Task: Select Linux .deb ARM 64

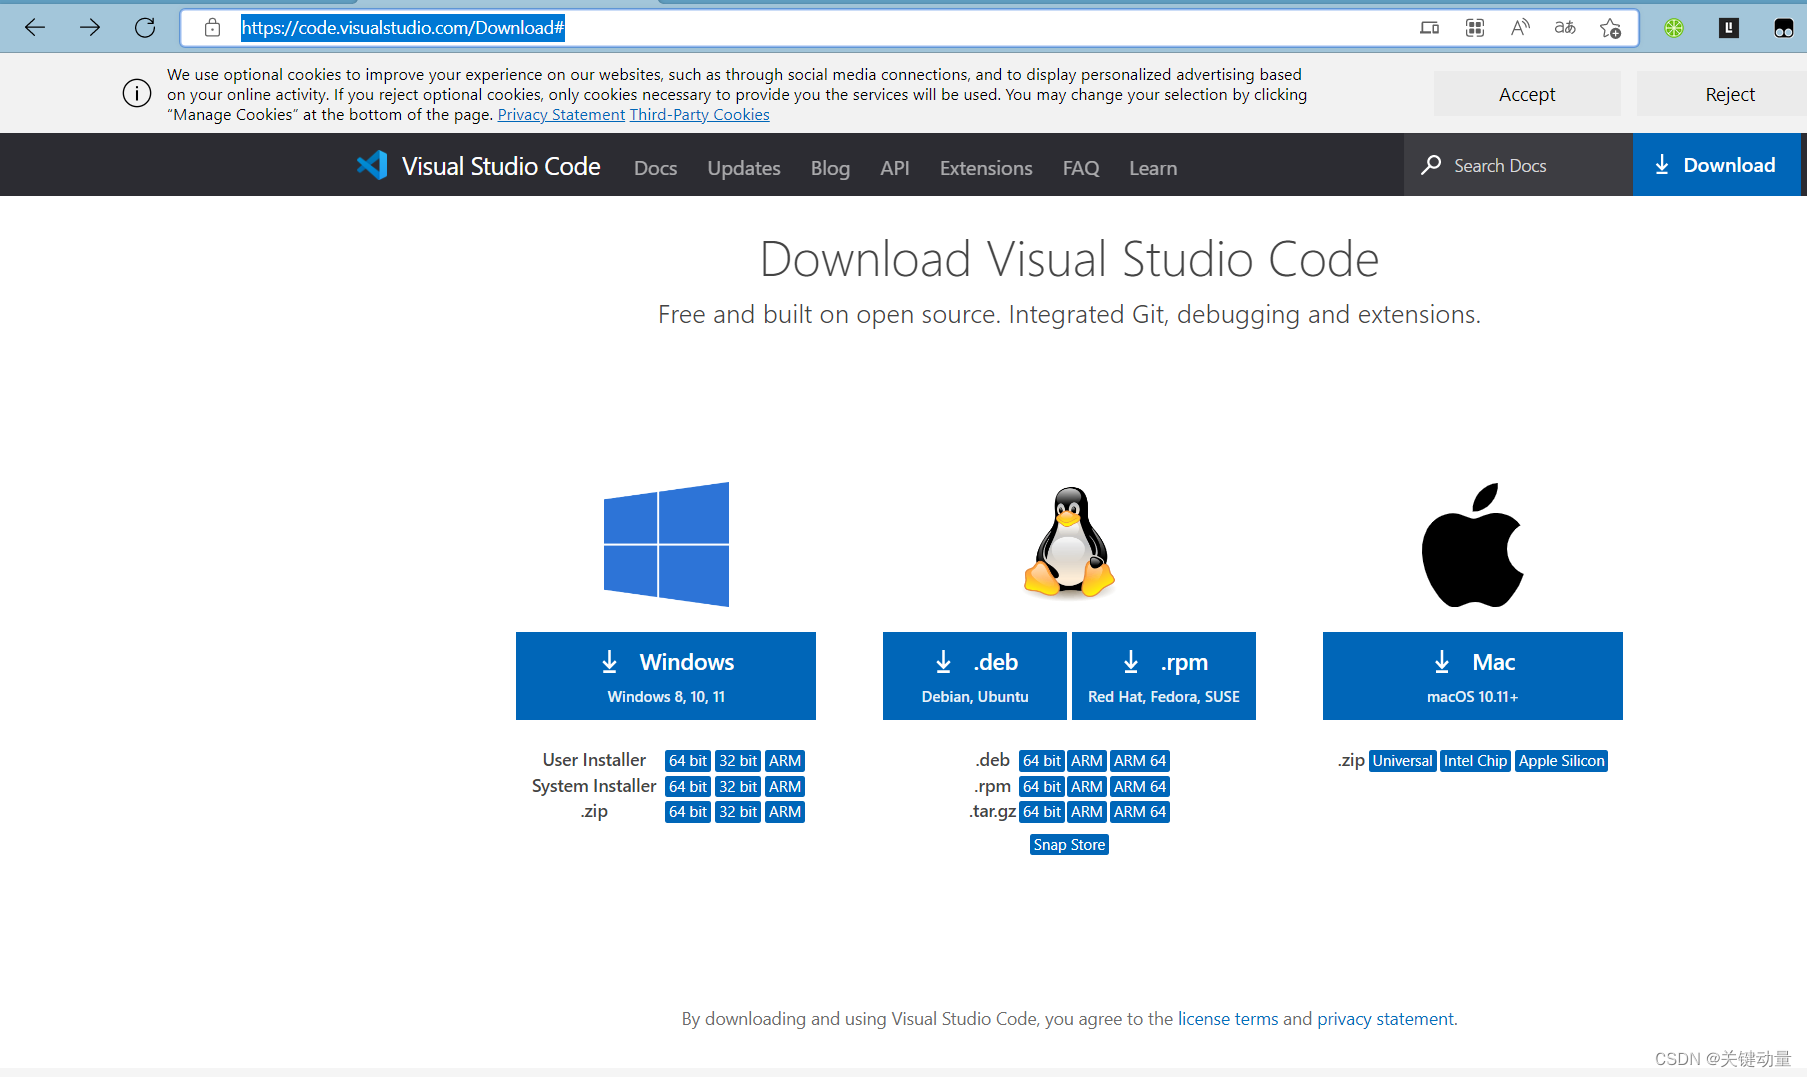Action: coord(1140,761)
